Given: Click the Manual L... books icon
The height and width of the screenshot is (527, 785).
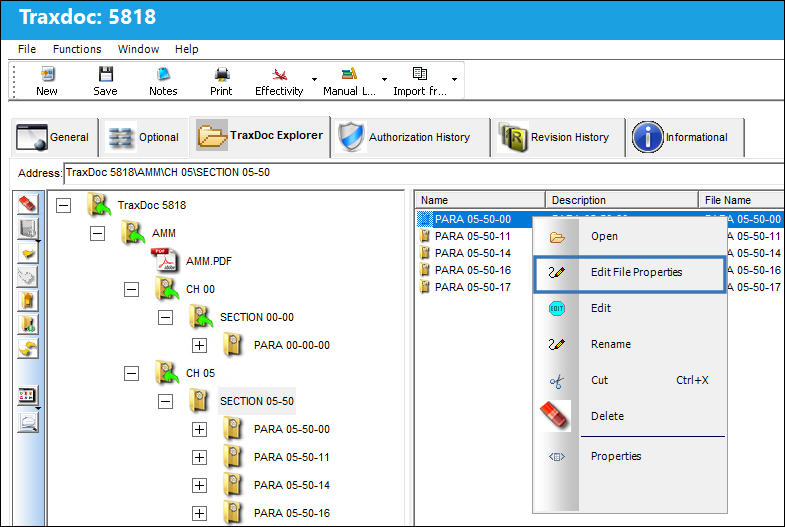Looking at the screenshot, I should tap(349, 75).
